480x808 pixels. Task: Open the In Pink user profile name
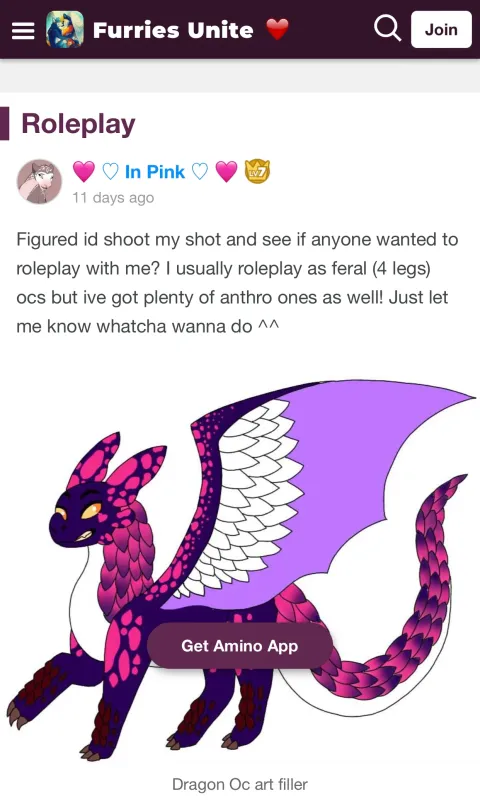pyautogui.click(x=155, y=172)
